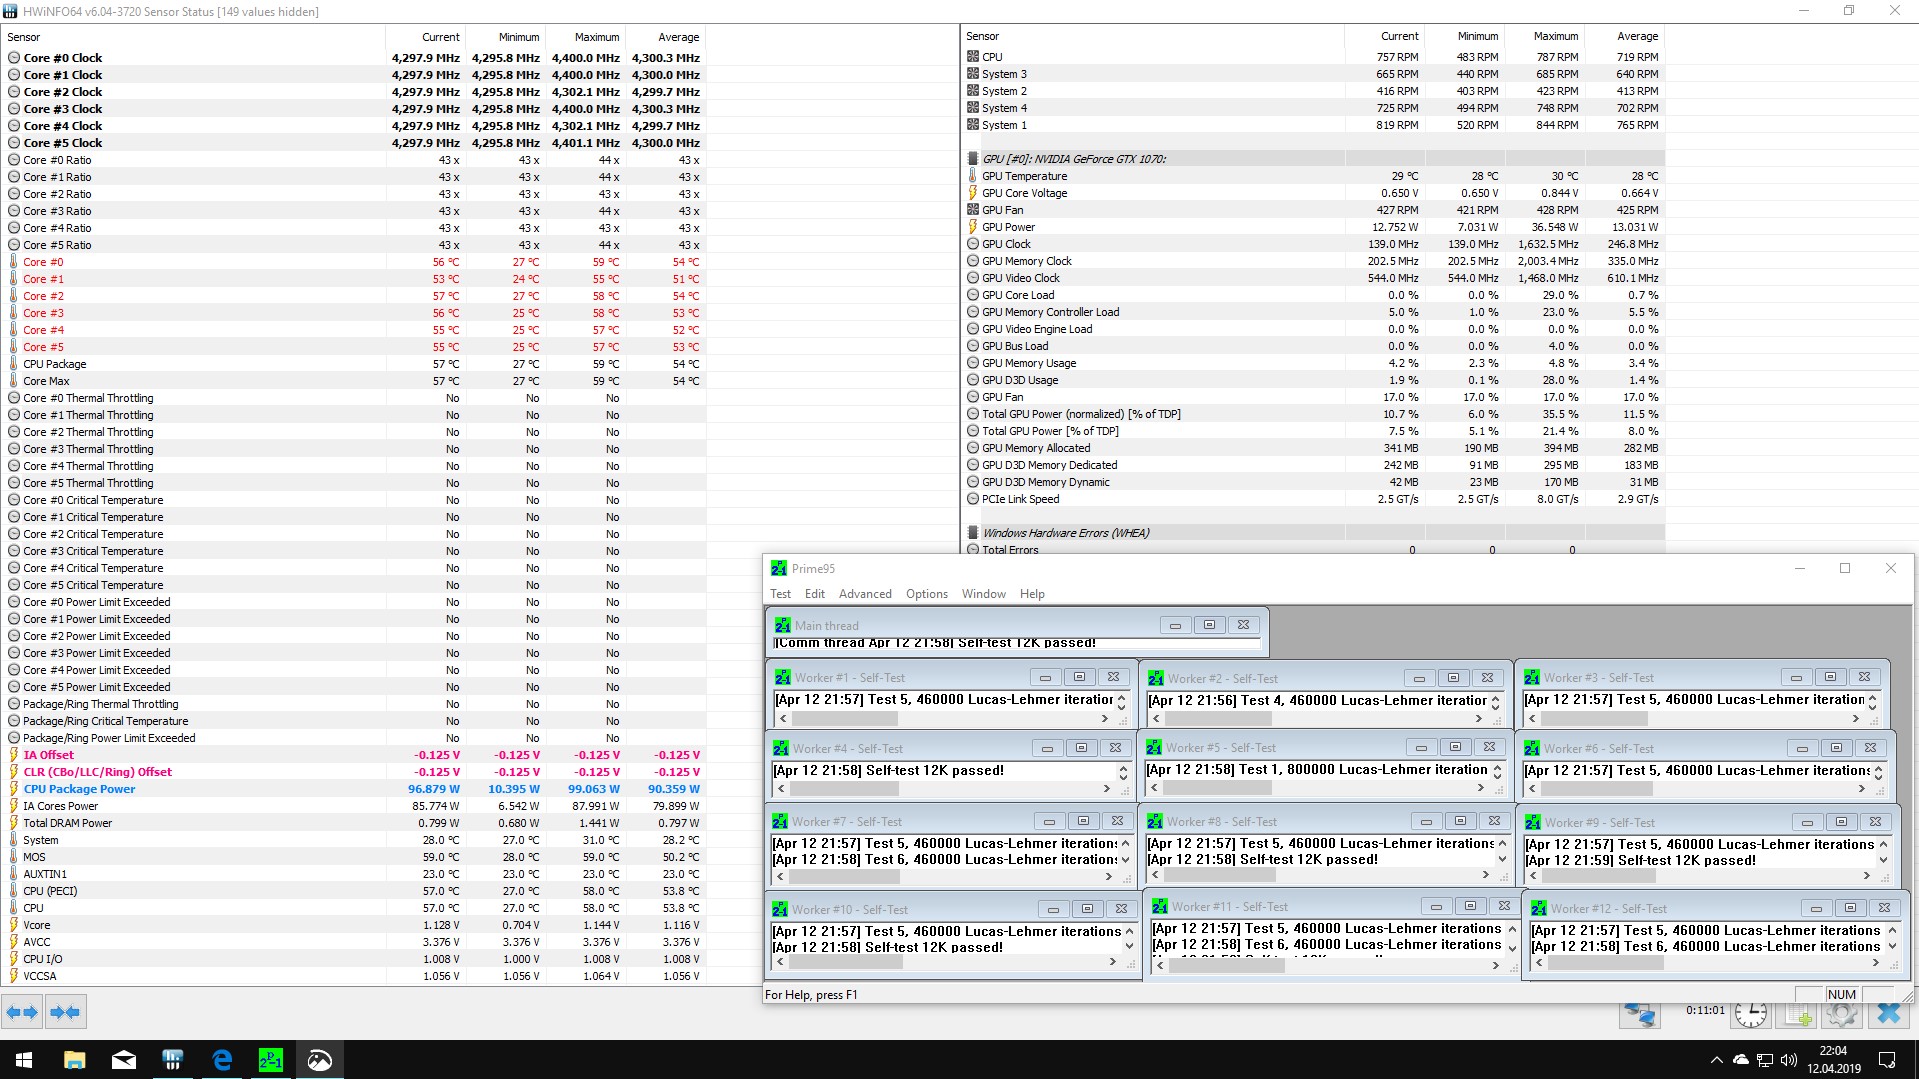The width and height of the screenshot is (1919, 1079).
Task: Open the Edit menu in Prime95
Action: (x=815, y=594)
